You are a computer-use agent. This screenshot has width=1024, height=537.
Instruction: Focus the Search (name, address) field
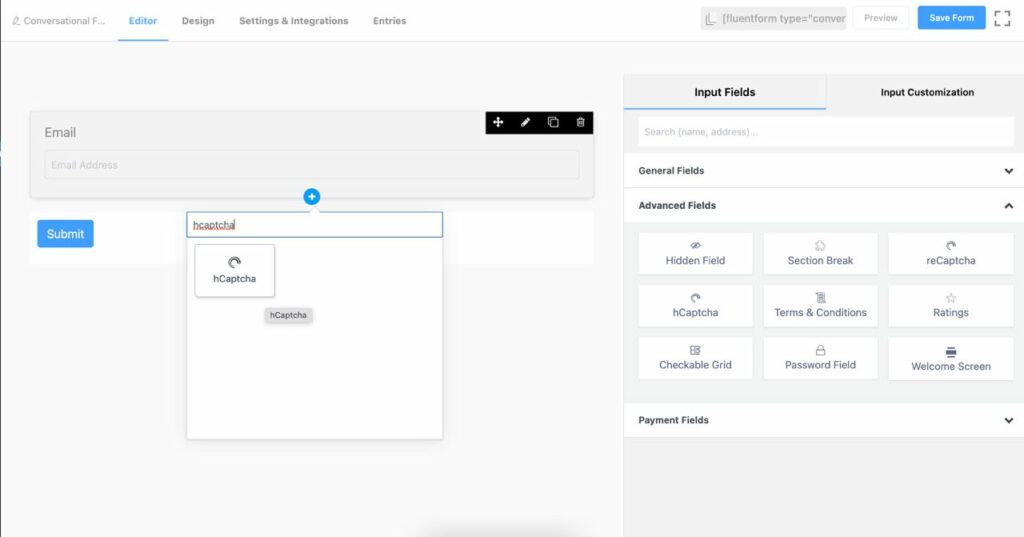click(825, 132)
